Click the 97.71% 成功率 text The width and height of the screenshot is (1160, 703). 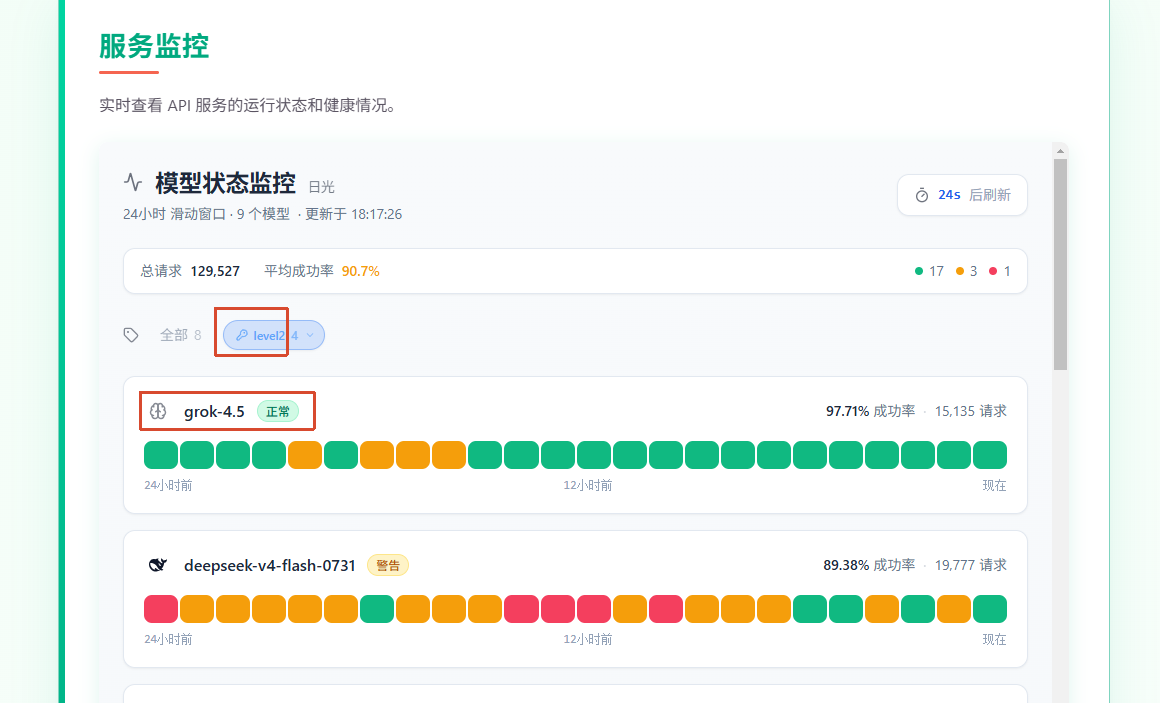tap(870, 411)
